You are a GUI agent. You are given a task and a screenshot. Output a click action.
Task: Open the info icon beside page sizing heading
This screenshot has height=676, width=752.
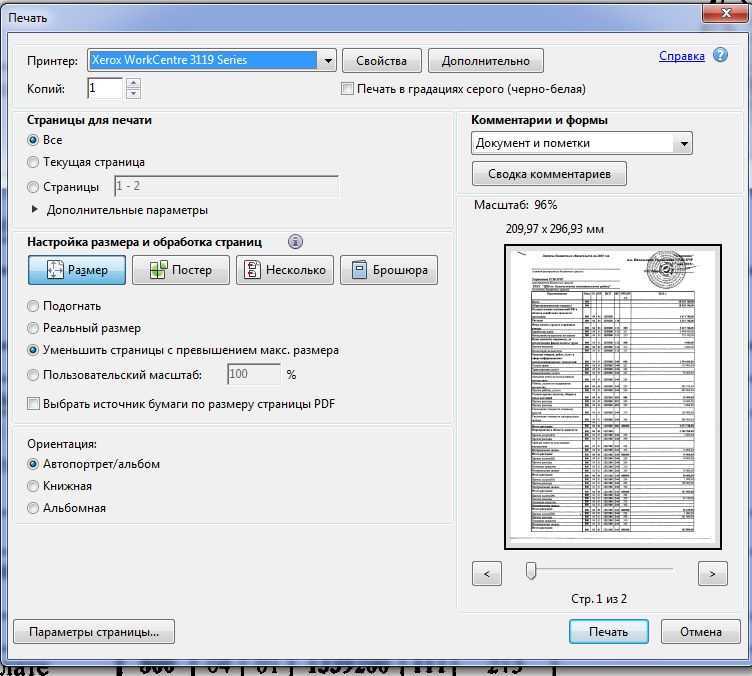click(295, 242)
